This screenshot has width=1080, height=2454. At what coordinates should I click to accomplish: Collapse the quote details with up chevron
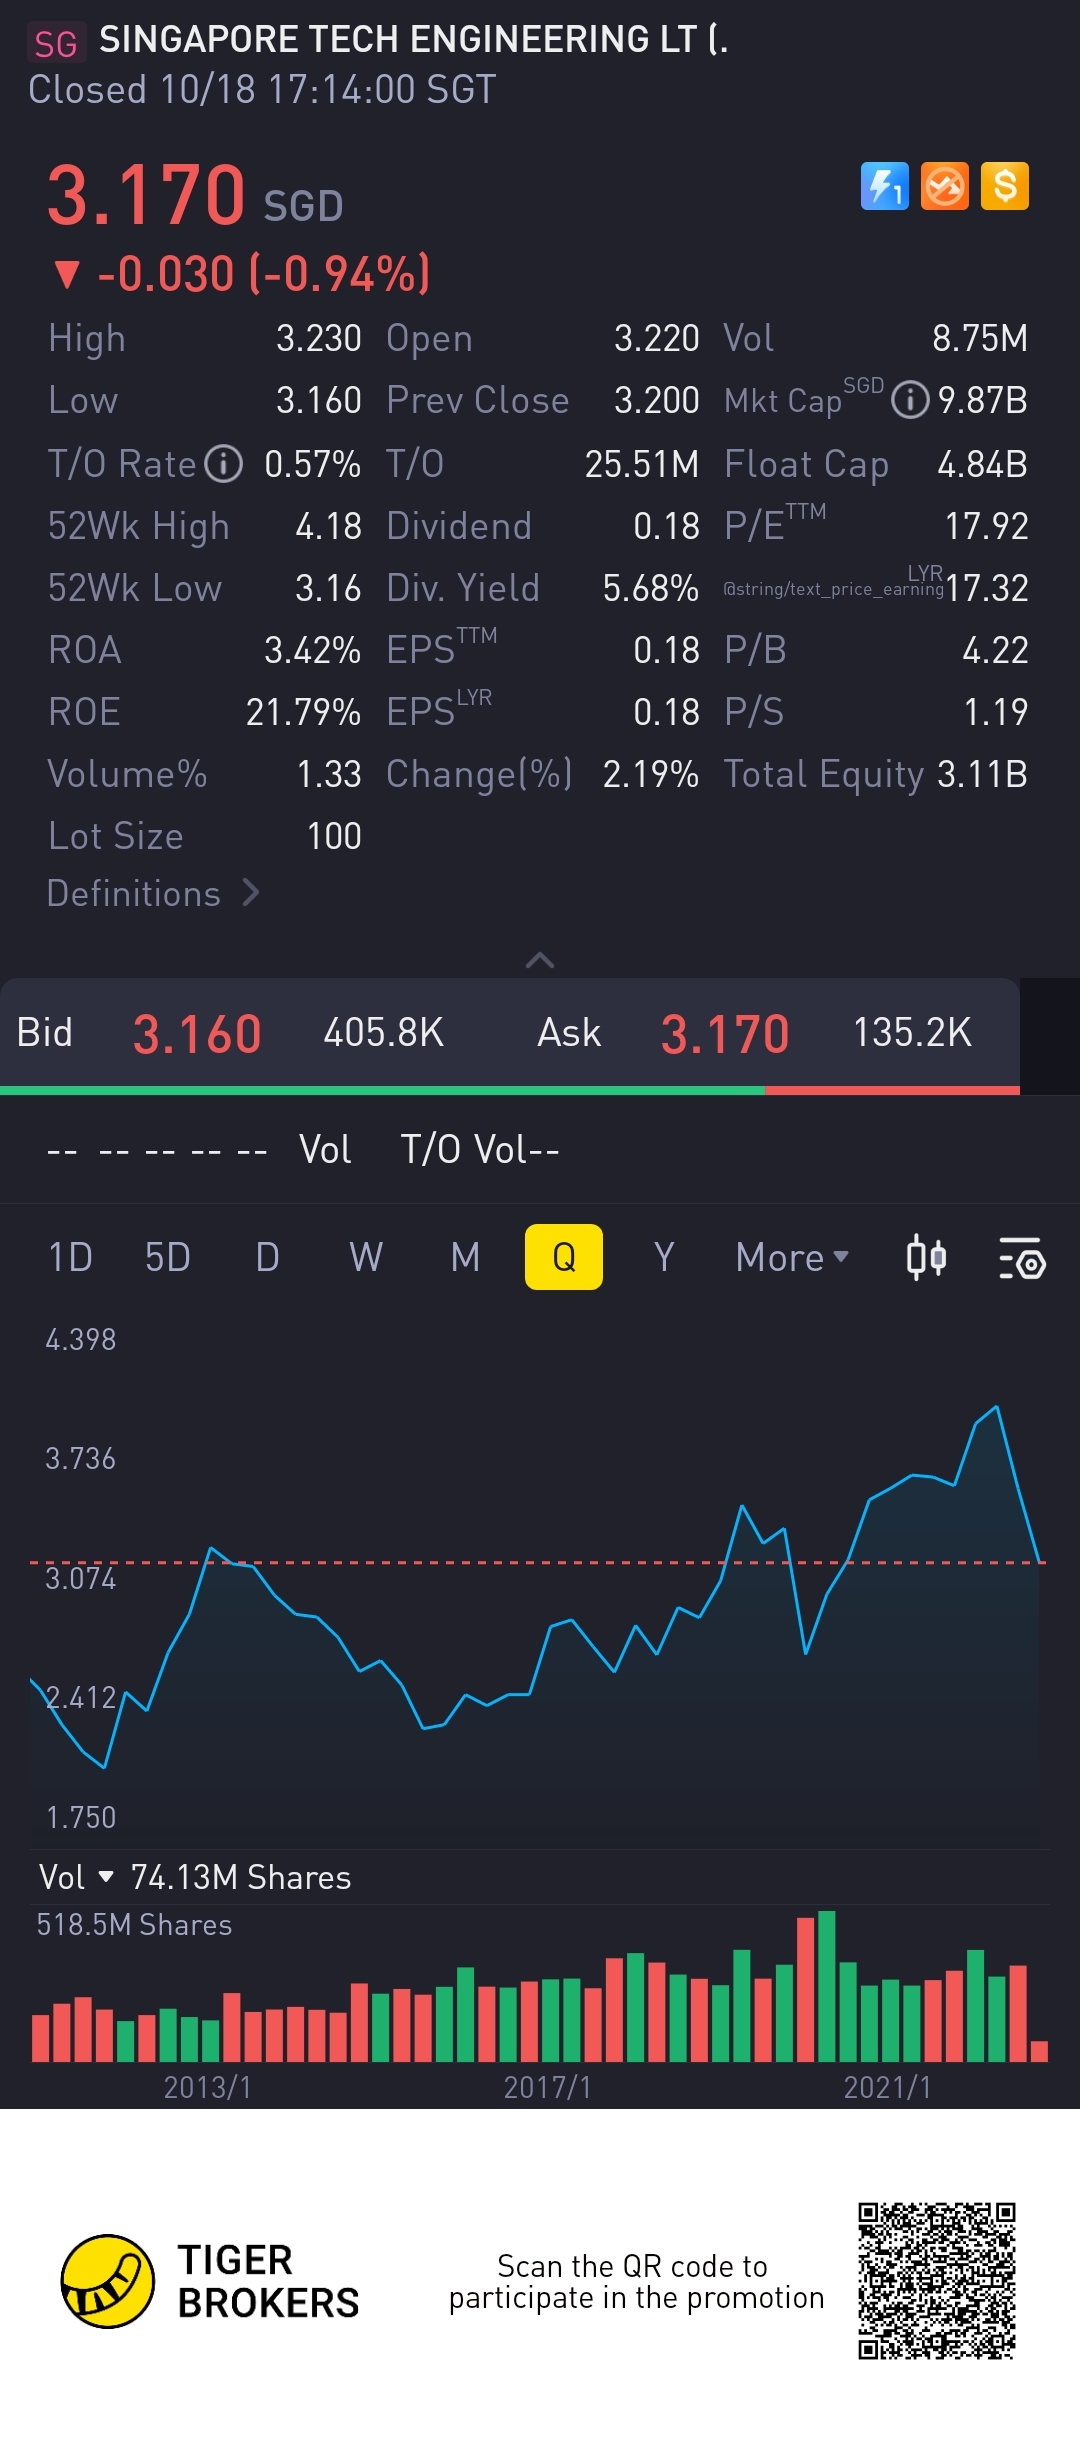540,960
